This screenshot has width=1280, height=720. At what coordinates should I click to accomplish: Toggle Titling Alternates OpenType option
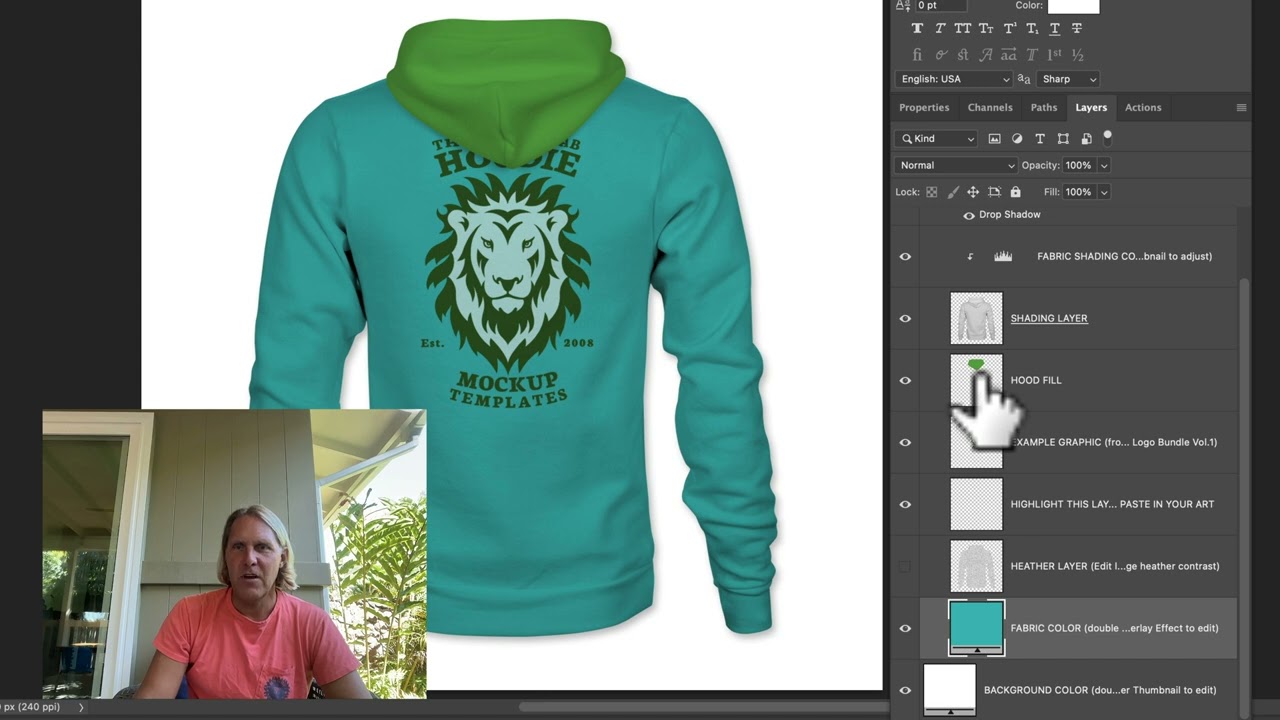coord(1032,55)
